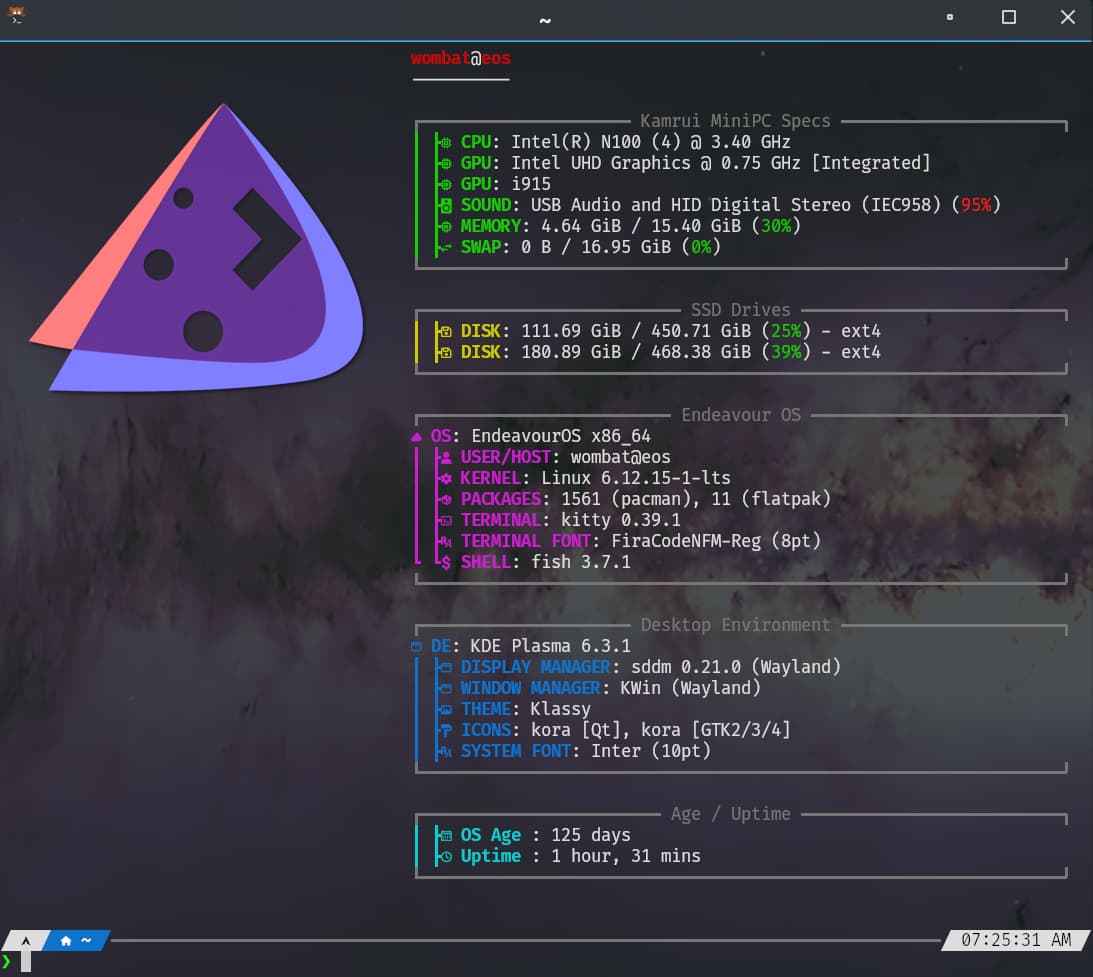Click the EndeavourOS logo art
This screenshot has height=977, width=1093.
(196, 247)
